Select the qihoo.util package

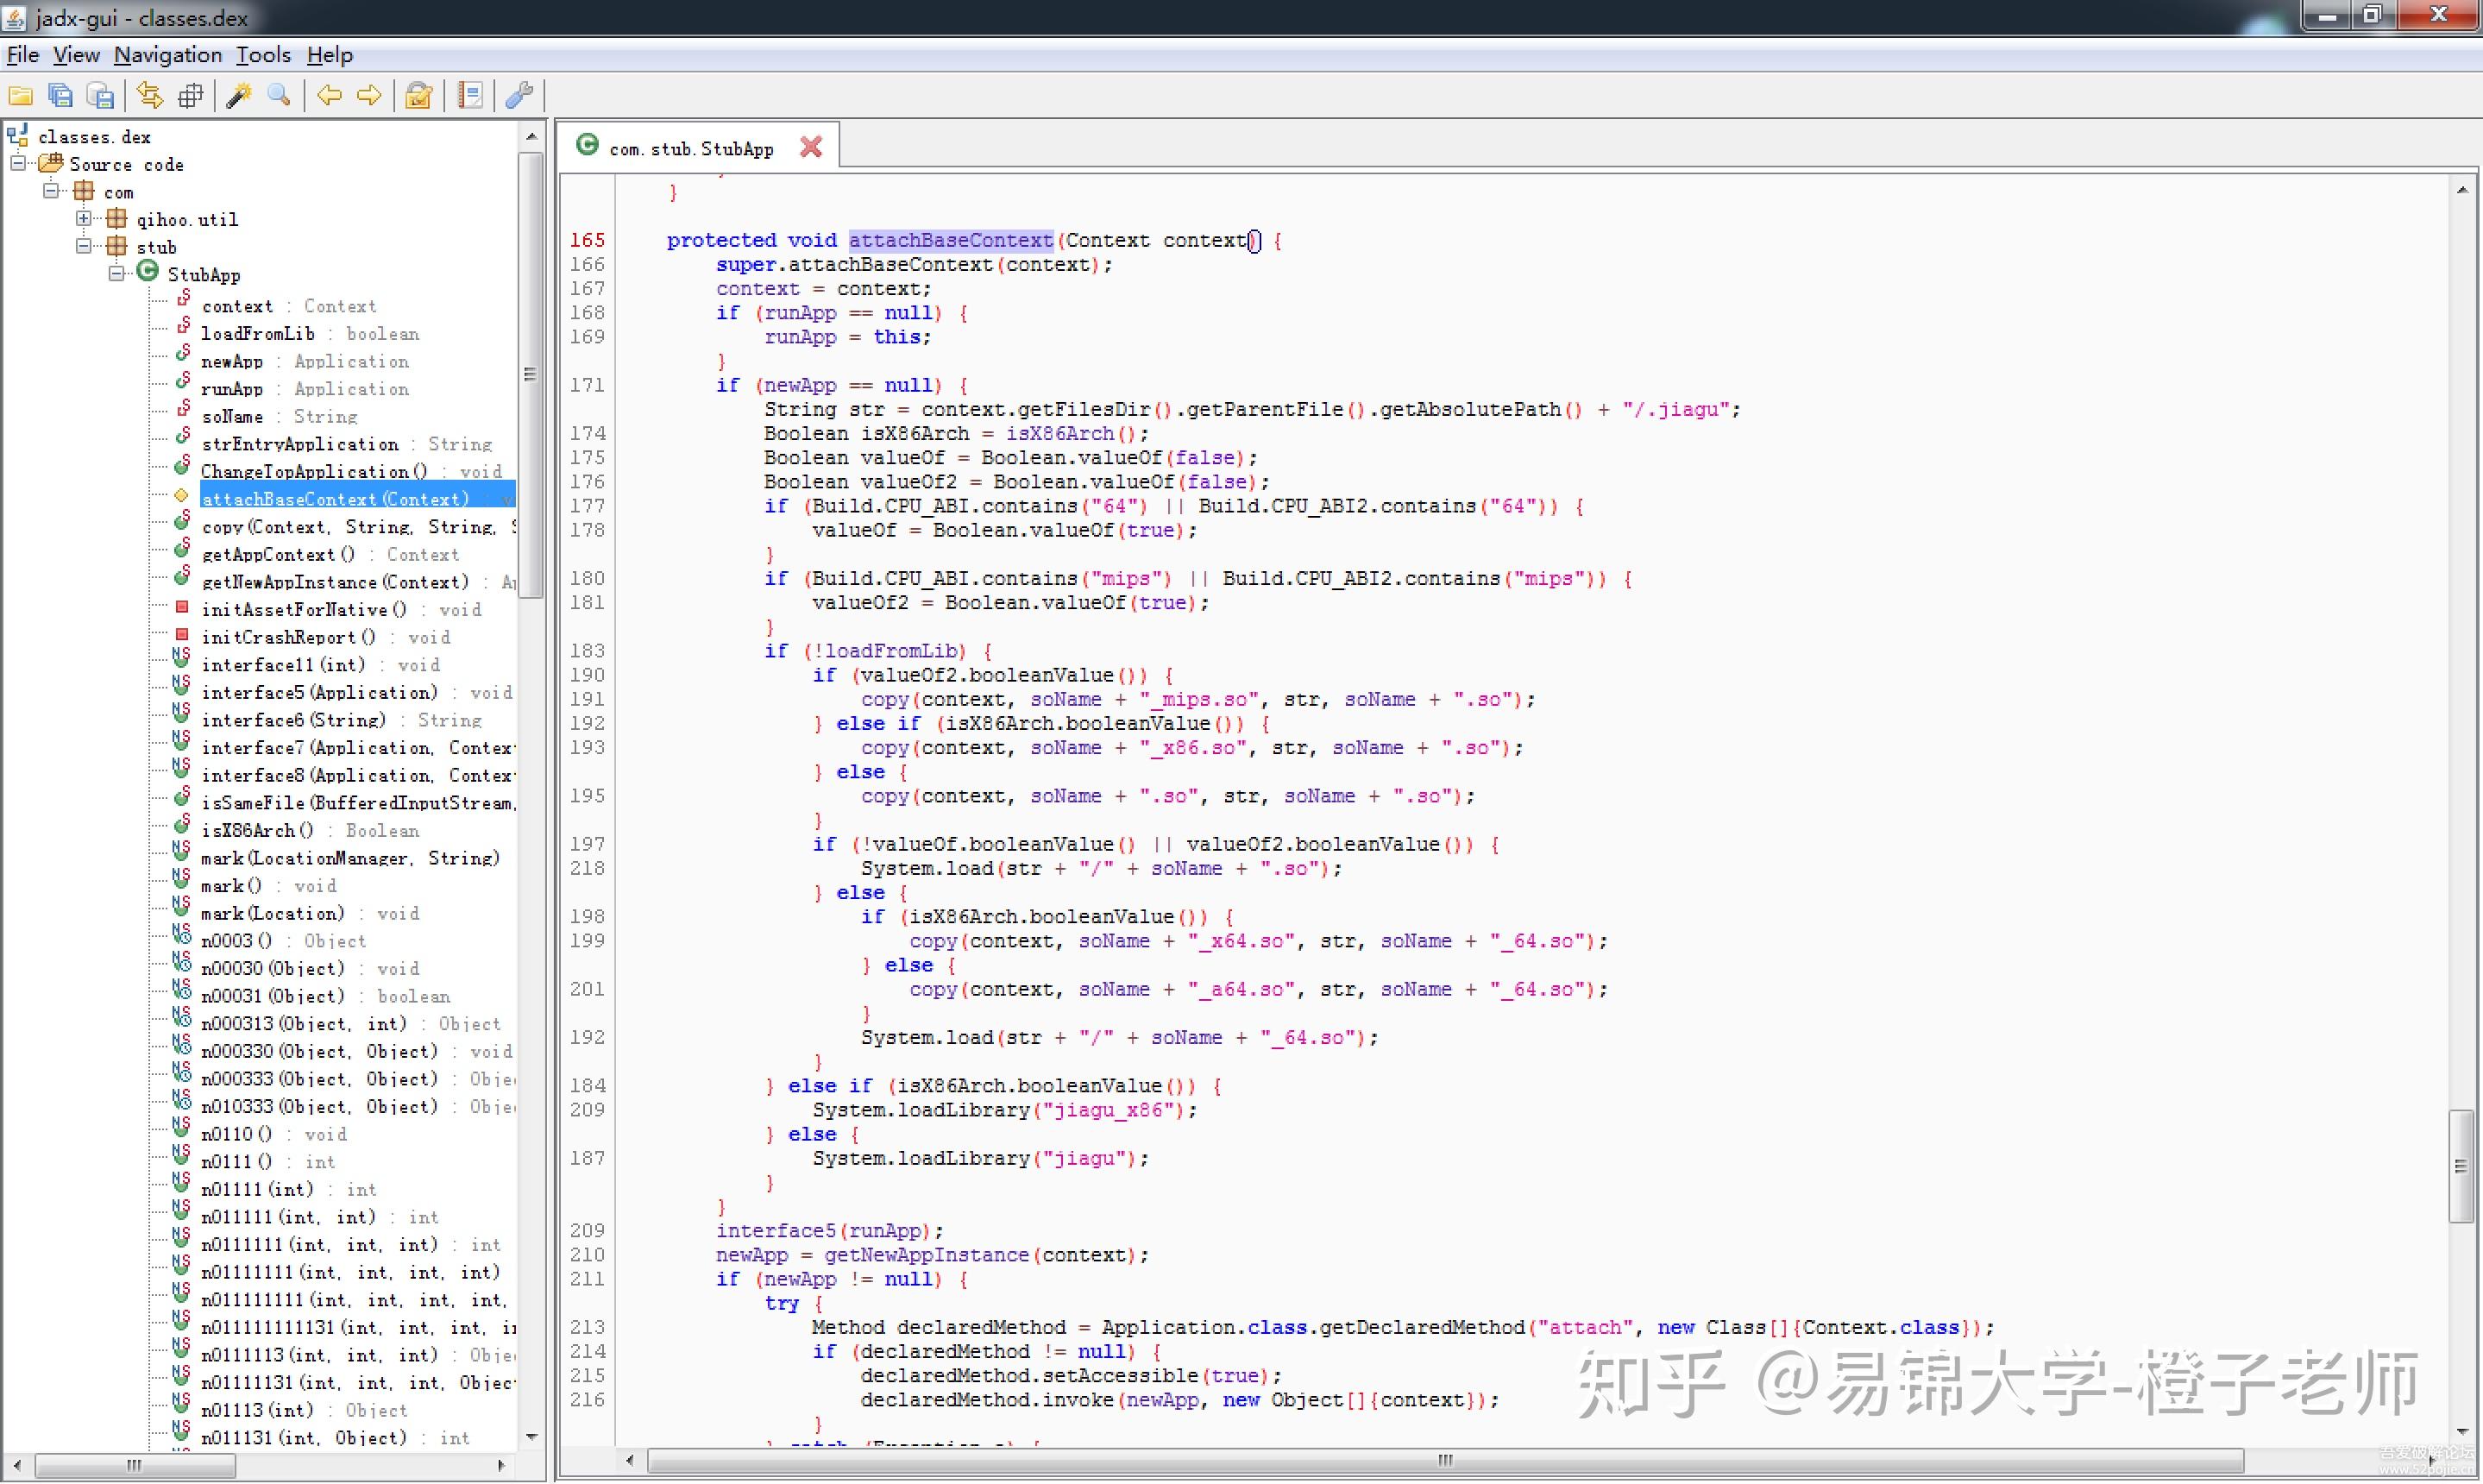187,220
